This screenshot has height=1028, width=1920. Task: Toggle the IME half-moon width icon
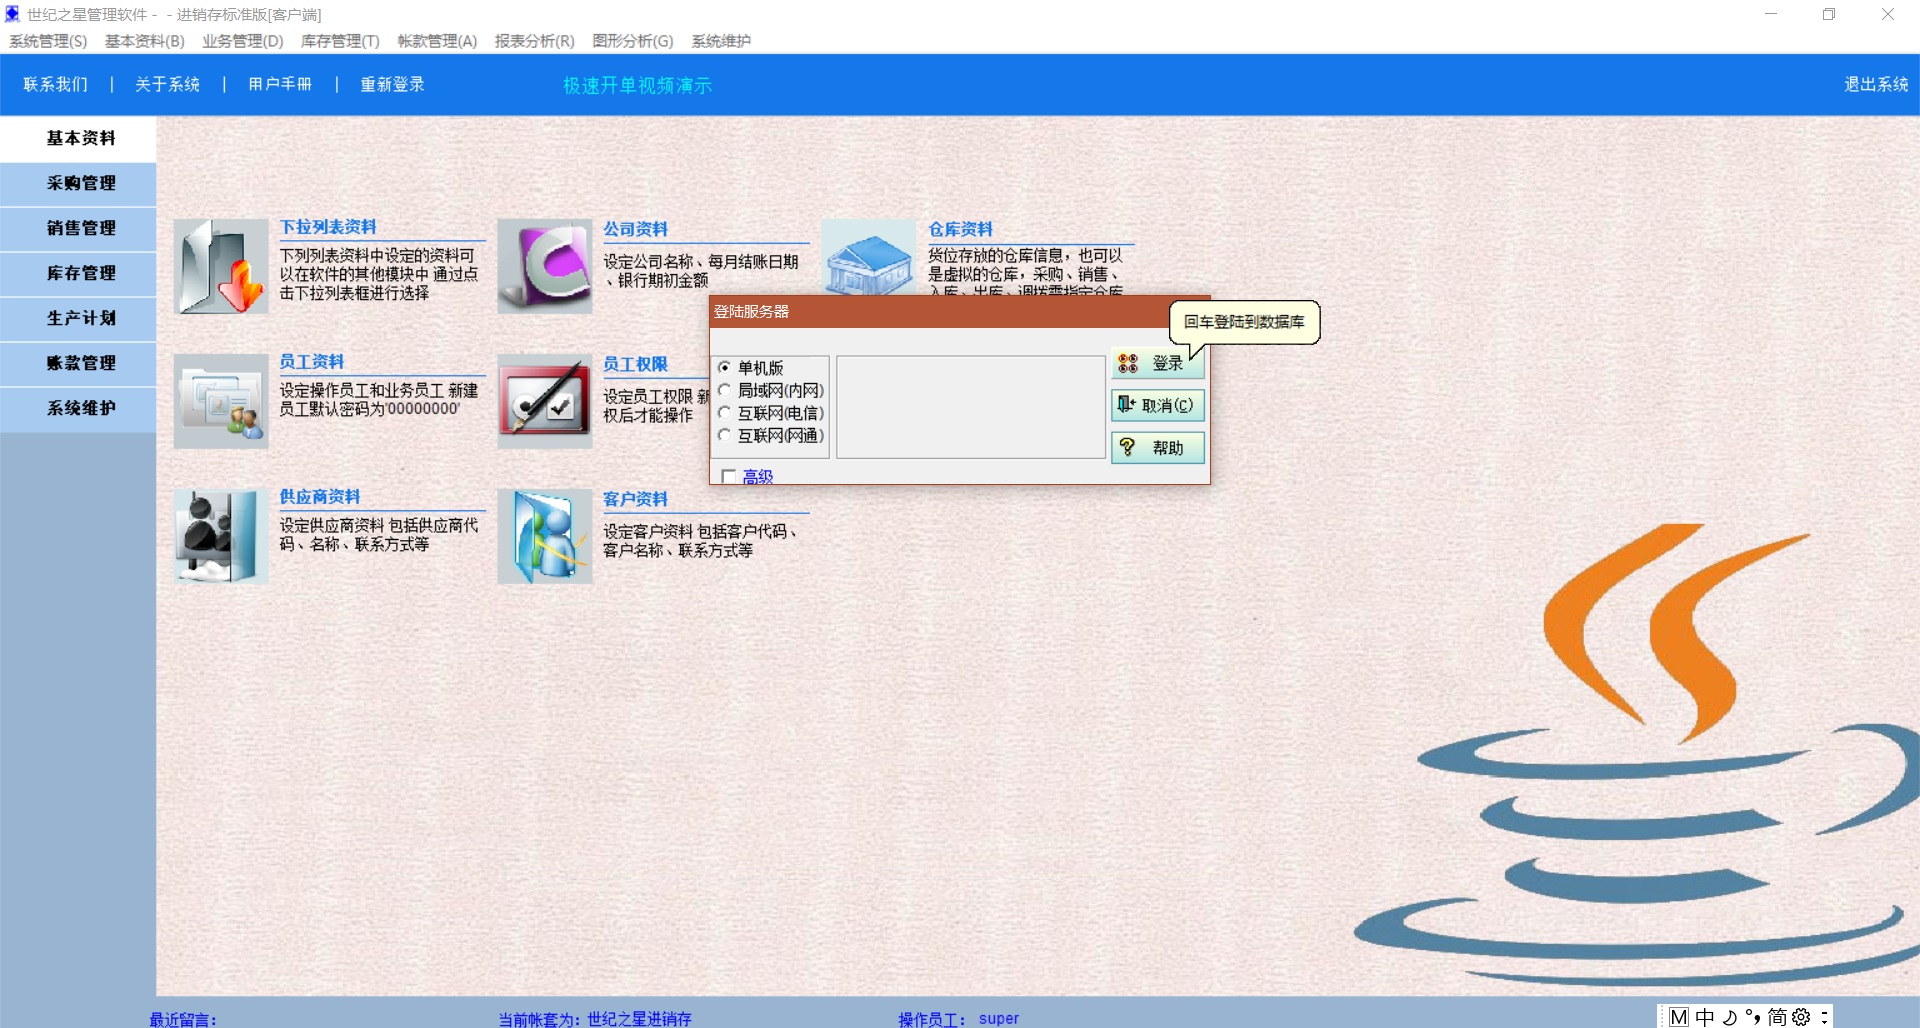1730,1017
